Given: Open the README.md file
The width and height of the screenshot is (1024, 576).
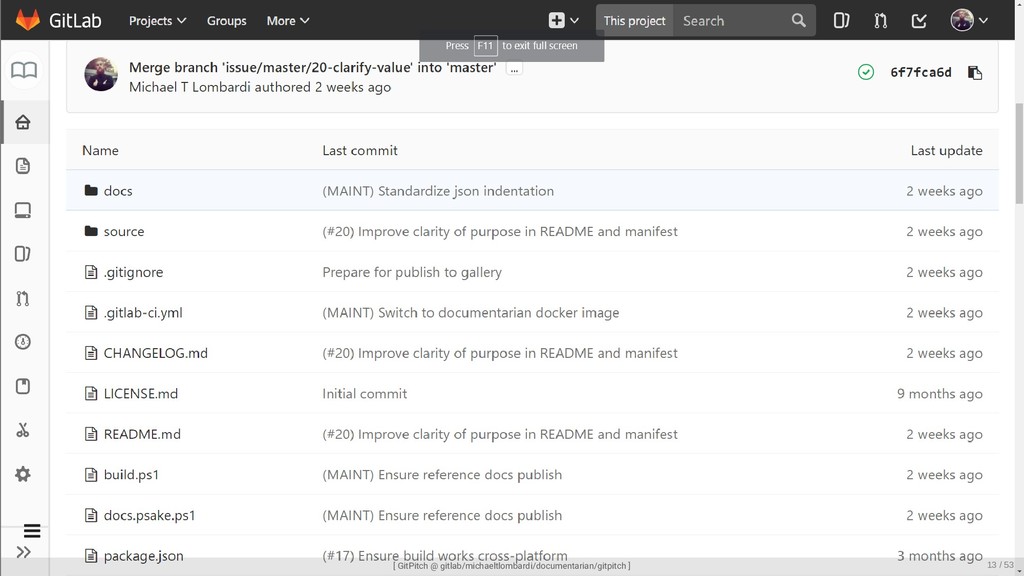Looking at the screenshot, I should [x=142, y=434].
